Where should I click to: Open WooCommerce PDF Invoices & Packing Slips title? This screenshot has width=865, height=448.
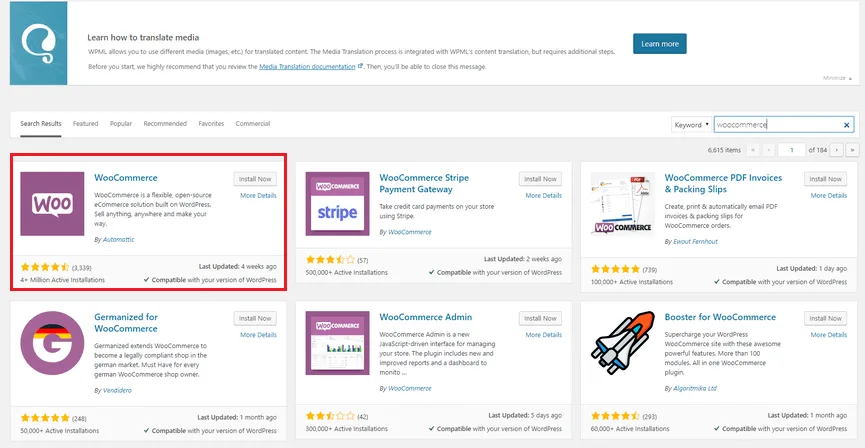[x=723, y=183]
